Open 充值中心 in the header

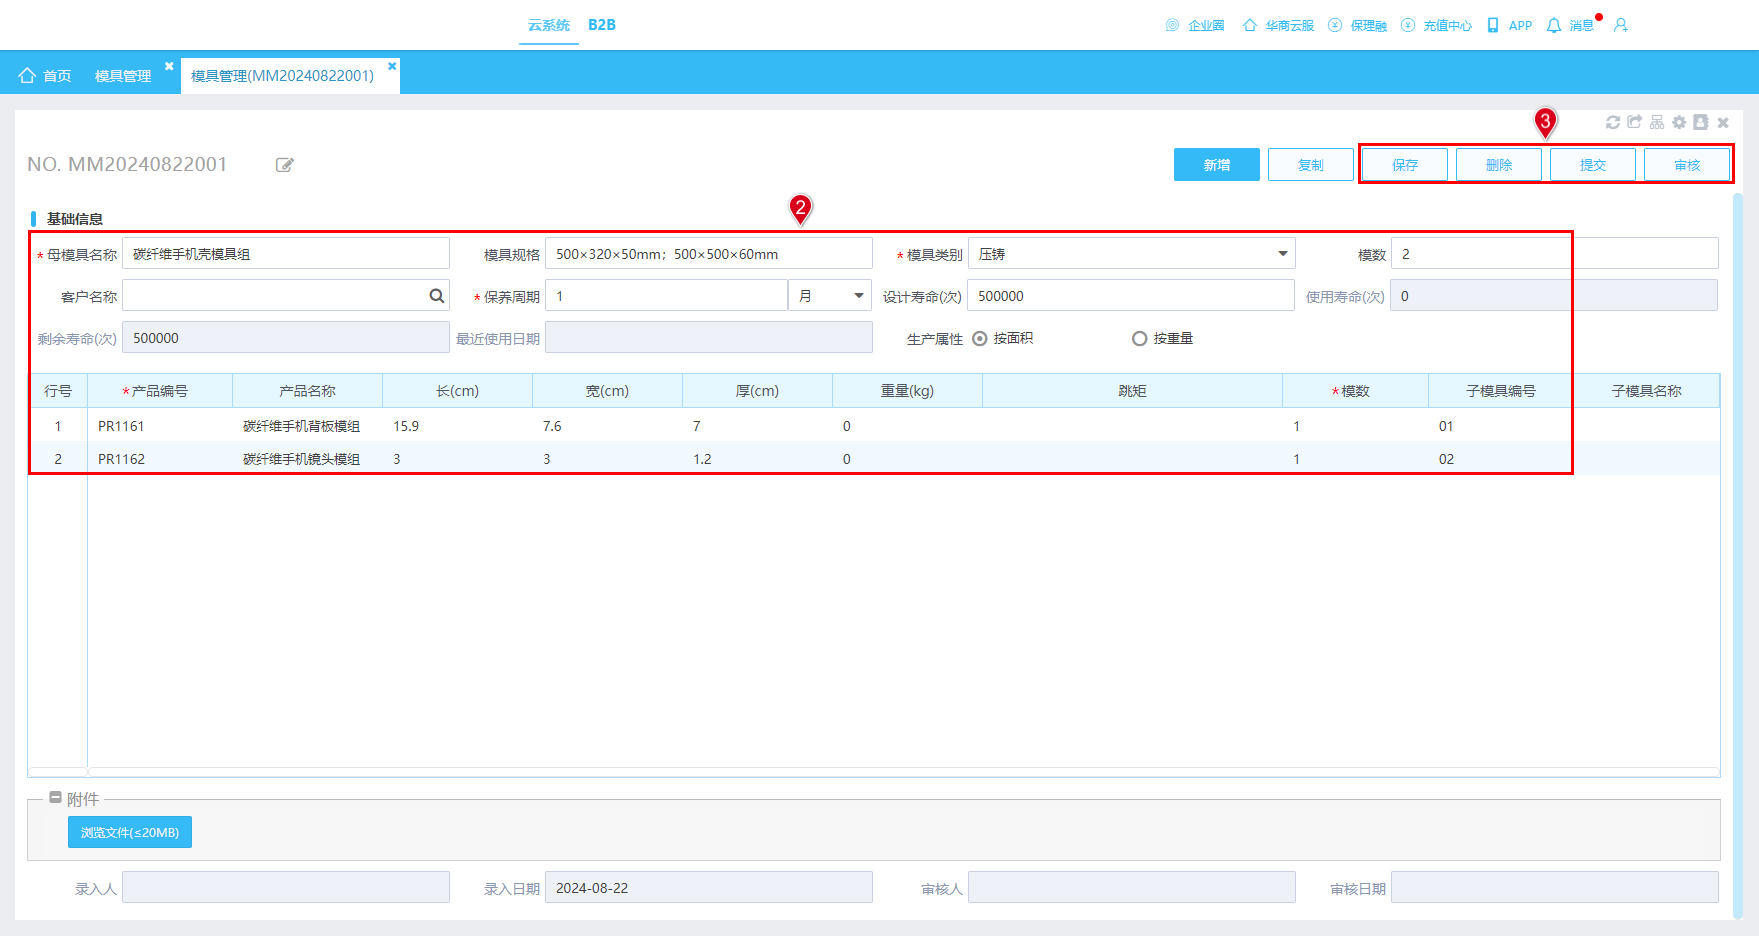pyautogui.click(x=1436, y=25)
